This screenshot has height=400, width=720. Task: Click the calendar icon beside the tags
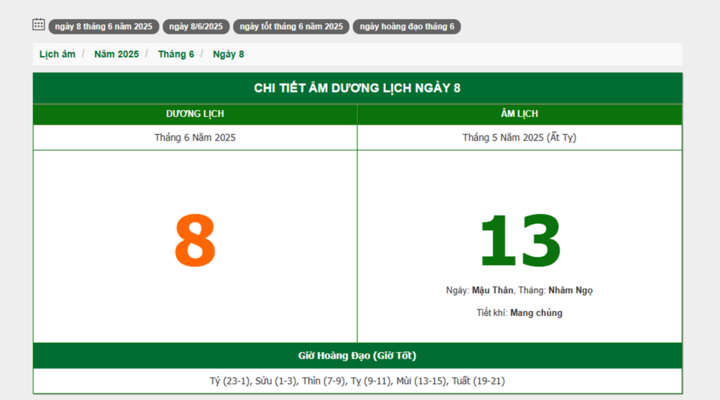[x=39, y=25]
